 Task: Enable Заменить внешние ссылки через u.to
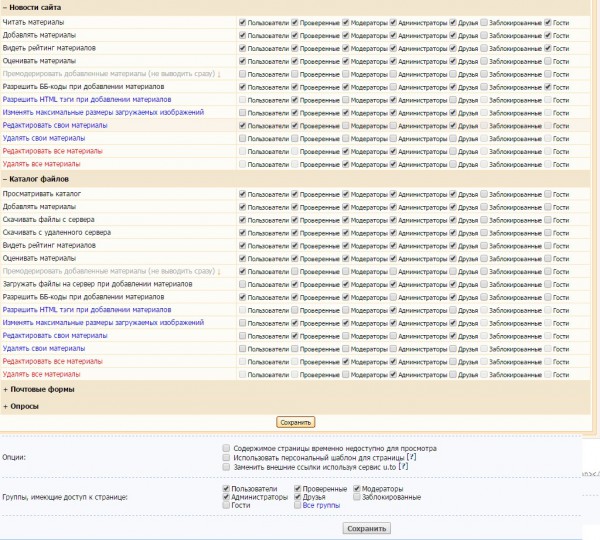pos(226,467)
